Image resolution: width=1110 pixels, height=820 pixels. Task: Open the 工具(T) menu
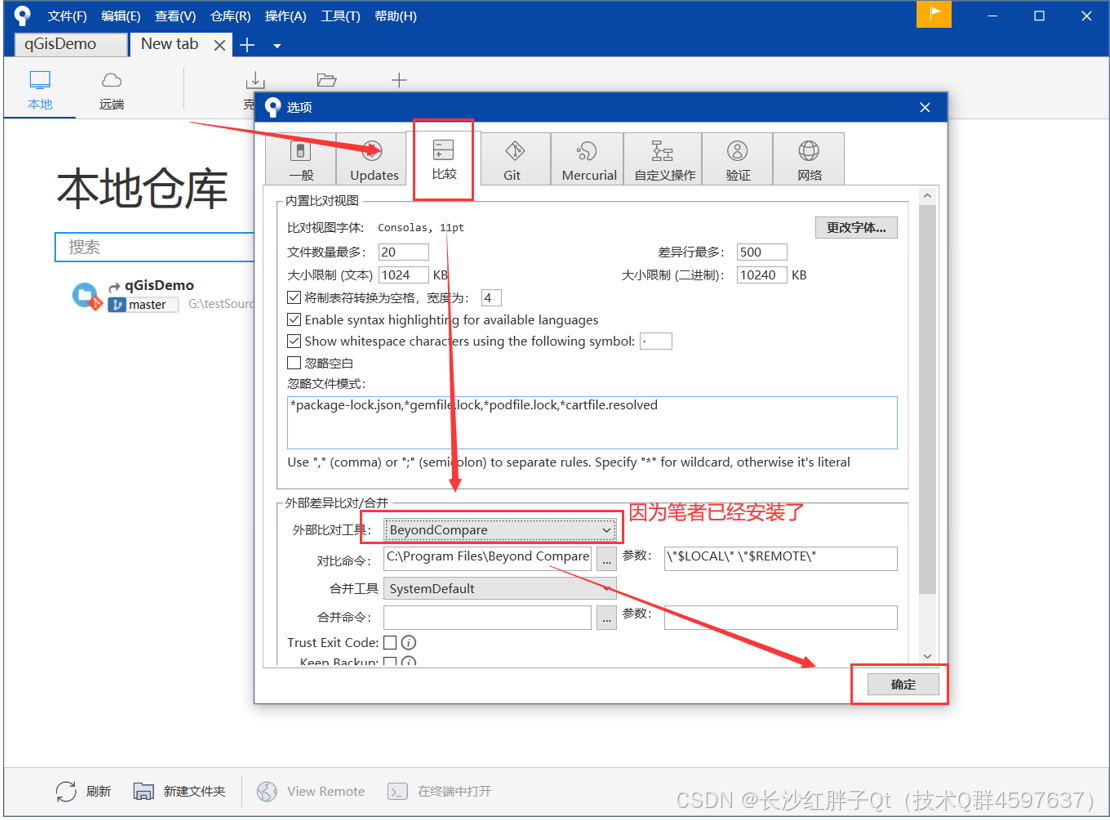(341, 16)
